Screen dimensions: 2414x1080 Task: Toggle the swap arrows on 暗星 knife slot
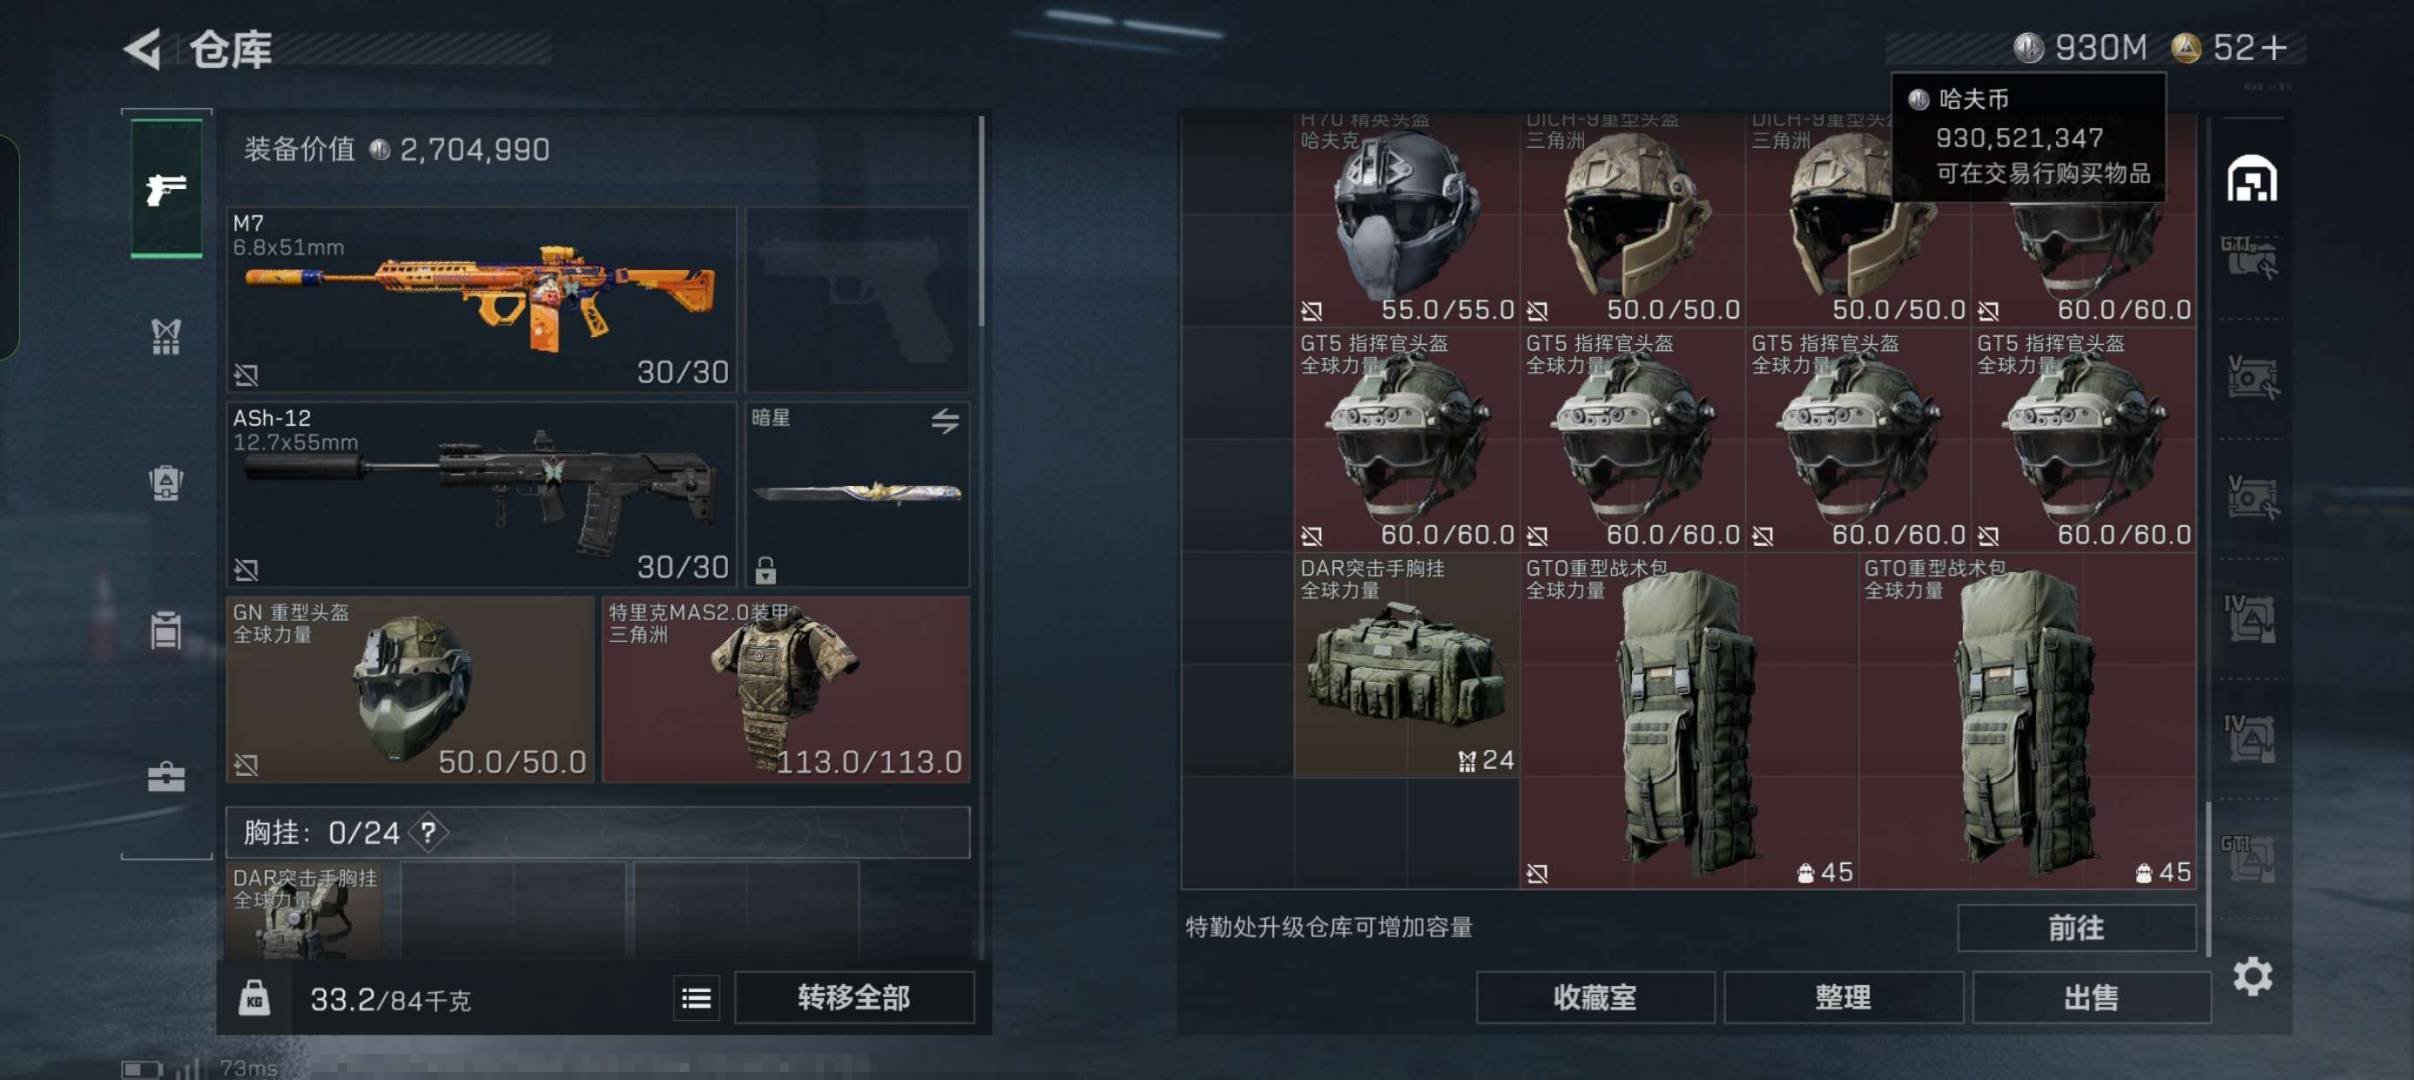pos(945,421)
